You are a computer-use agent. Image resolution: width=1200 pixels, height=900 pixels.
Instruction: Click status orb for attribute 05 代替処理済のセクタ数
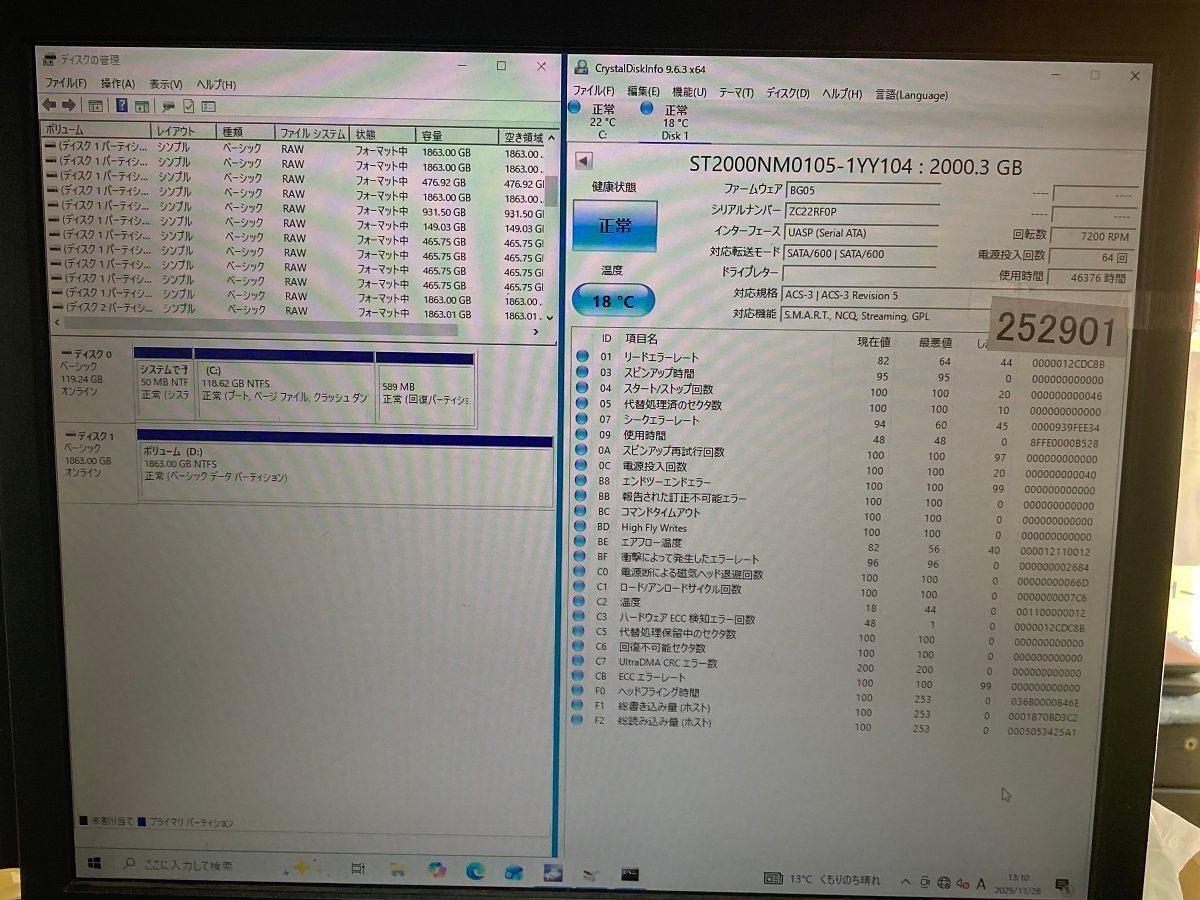[x=582, y=404]
